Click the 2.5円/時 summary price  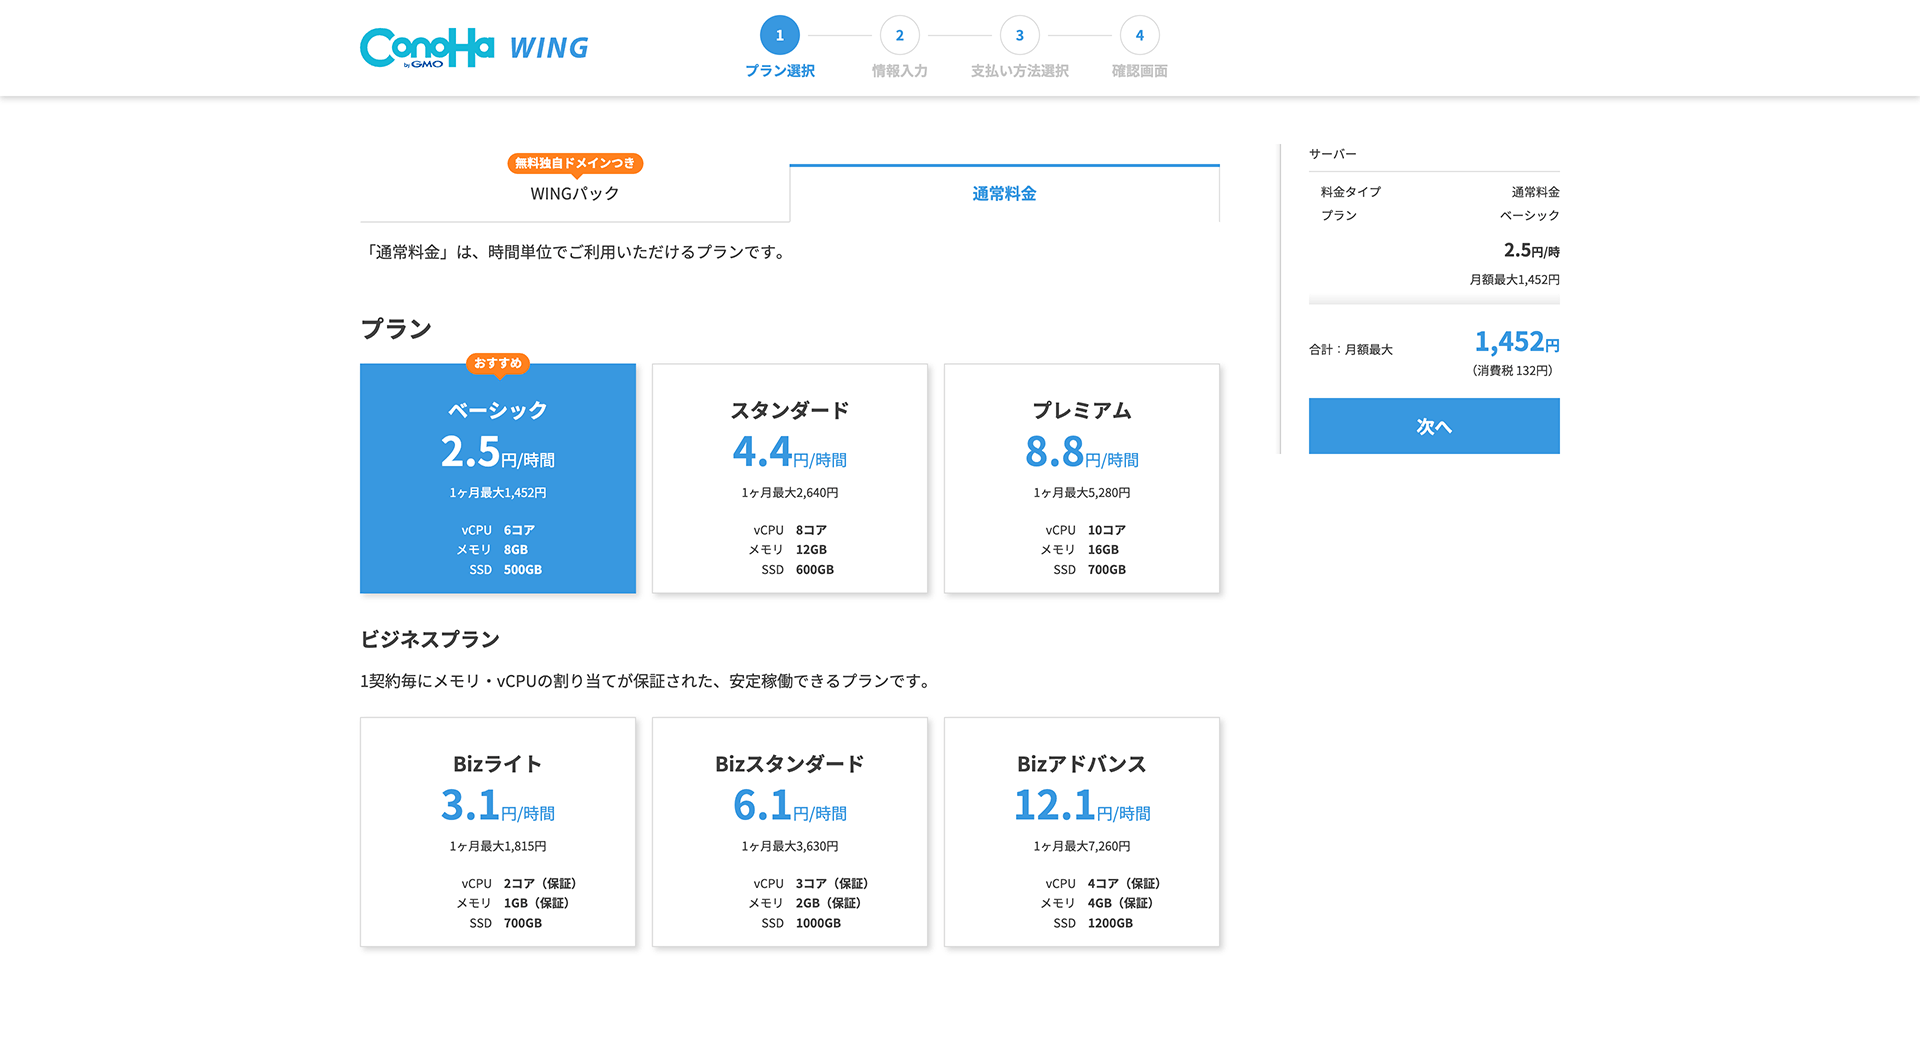(x=1531, y=250)
